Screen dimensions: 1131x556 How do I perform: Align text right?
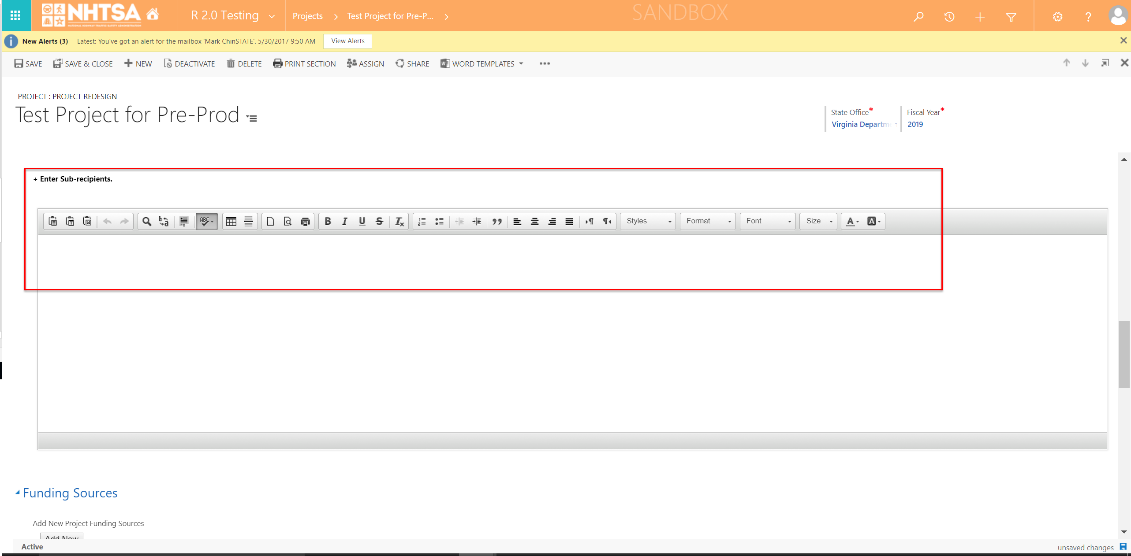tap(552, 221)
